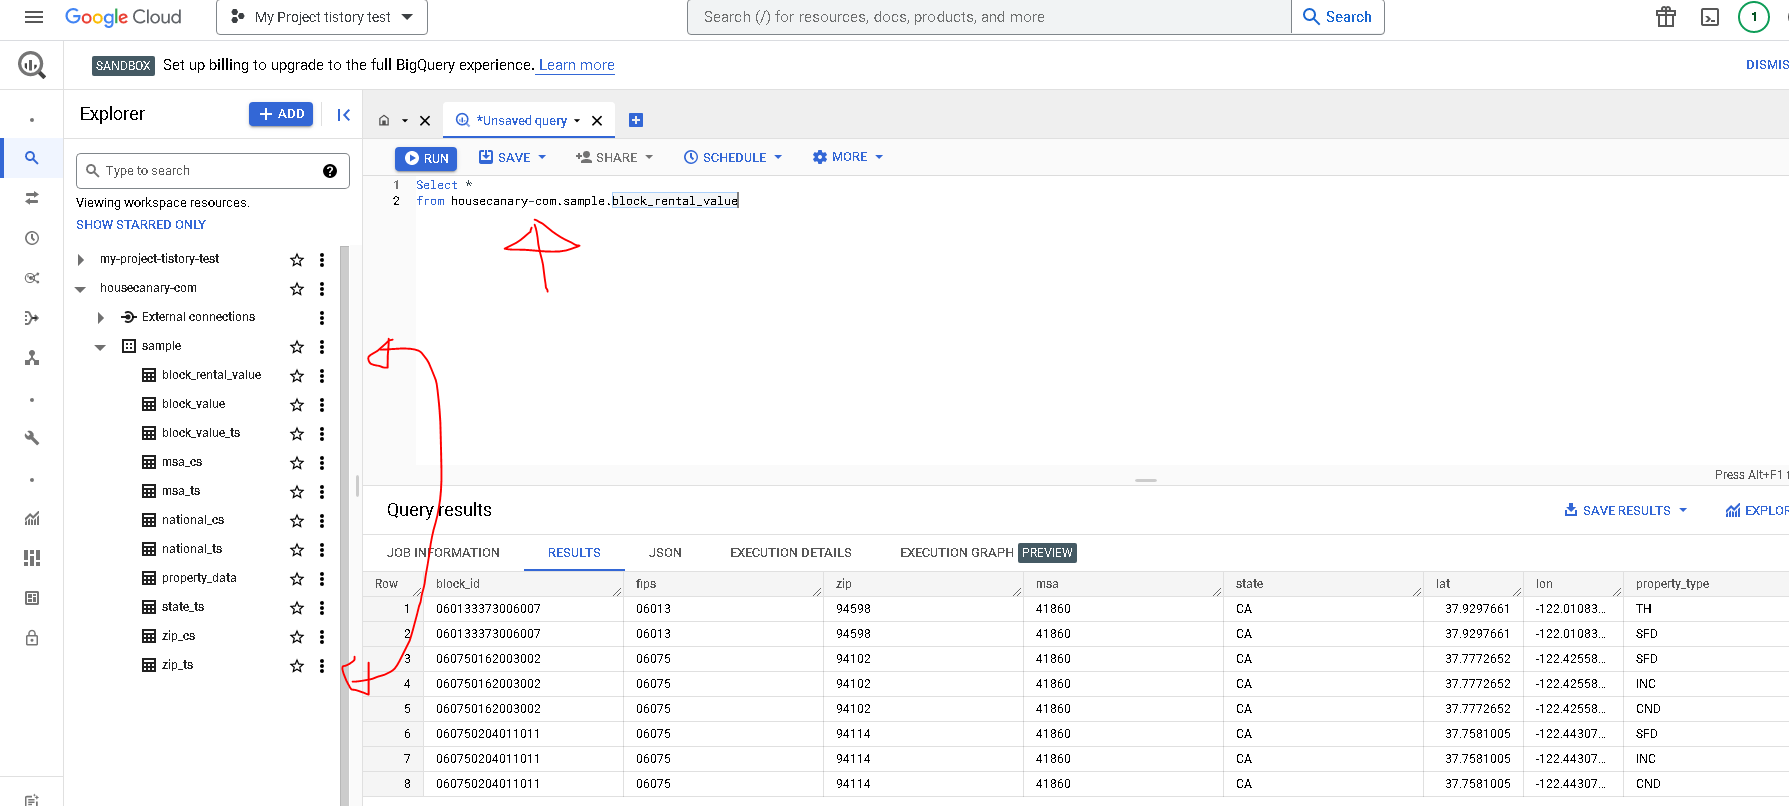Close the Unsaved query tab
Image resolution: width=1789 pixels, height=806 pixels.
point(597,121)
